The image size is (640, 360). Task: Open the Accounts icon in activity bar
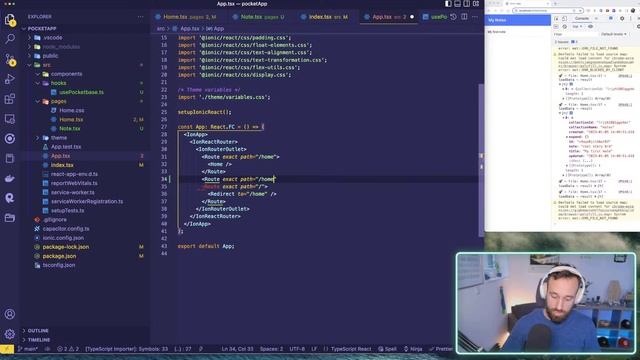click(x=9, y=314)
